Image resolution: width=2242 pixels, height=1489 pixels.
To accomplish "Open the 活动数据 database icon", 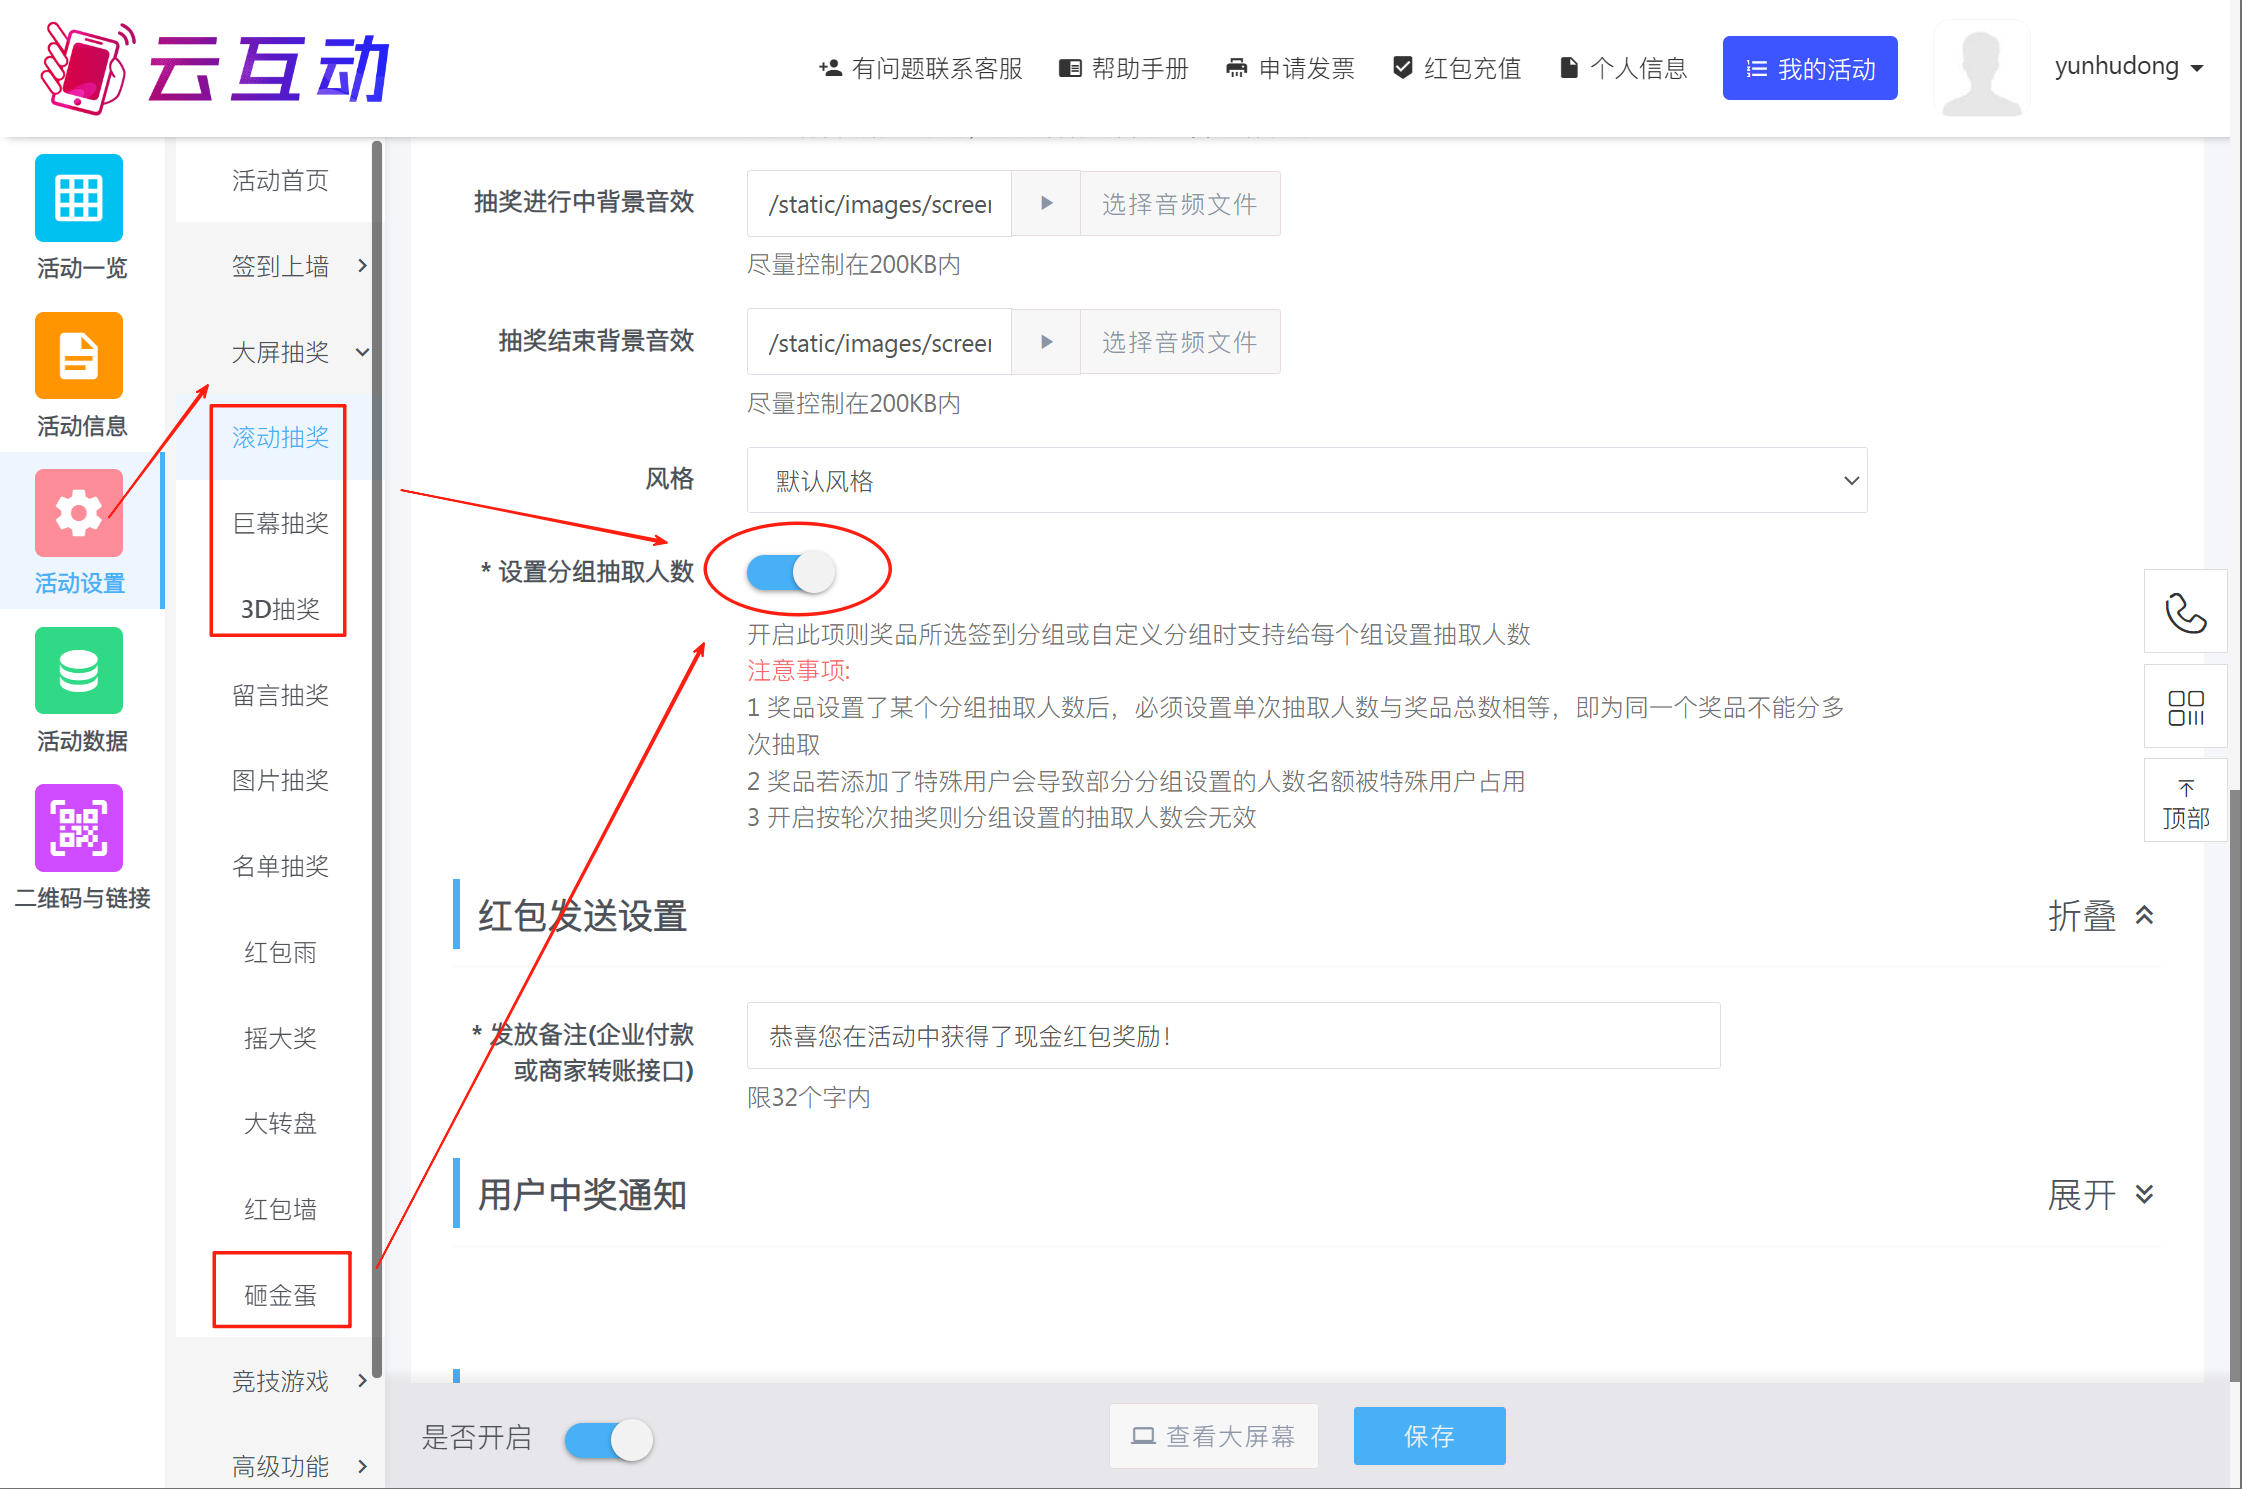I will [x=79, y=670].
